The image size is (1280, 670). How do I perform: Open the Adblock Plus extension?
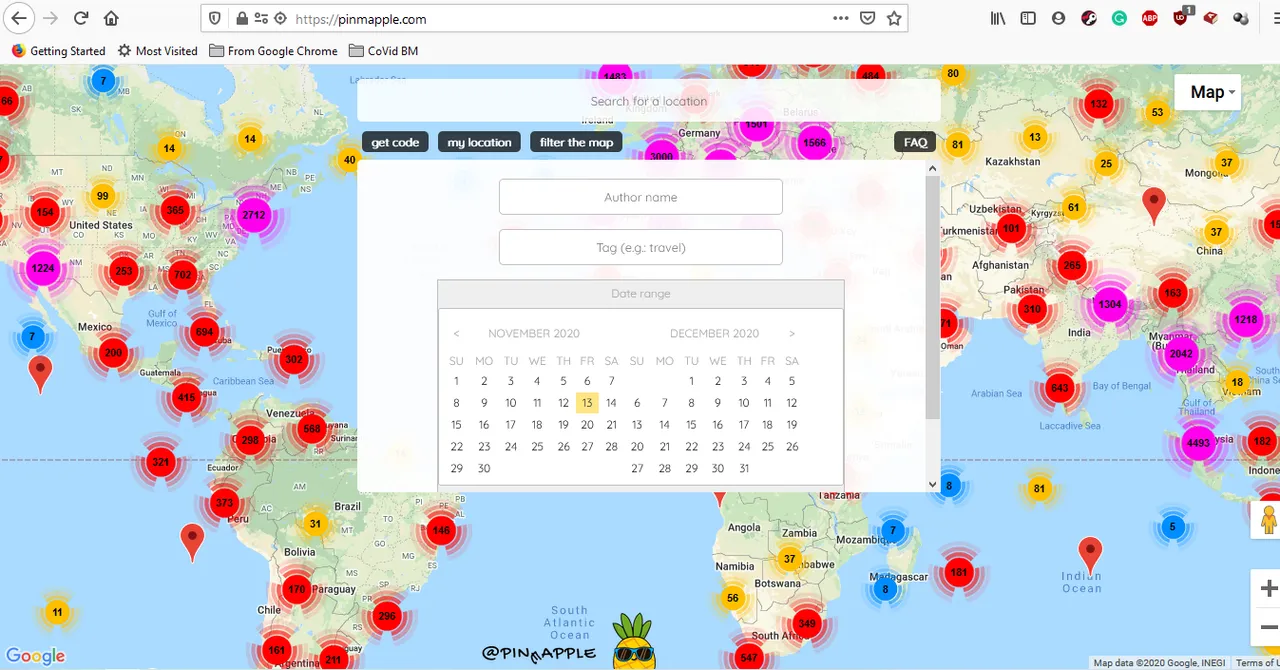tap(1150, 18)
